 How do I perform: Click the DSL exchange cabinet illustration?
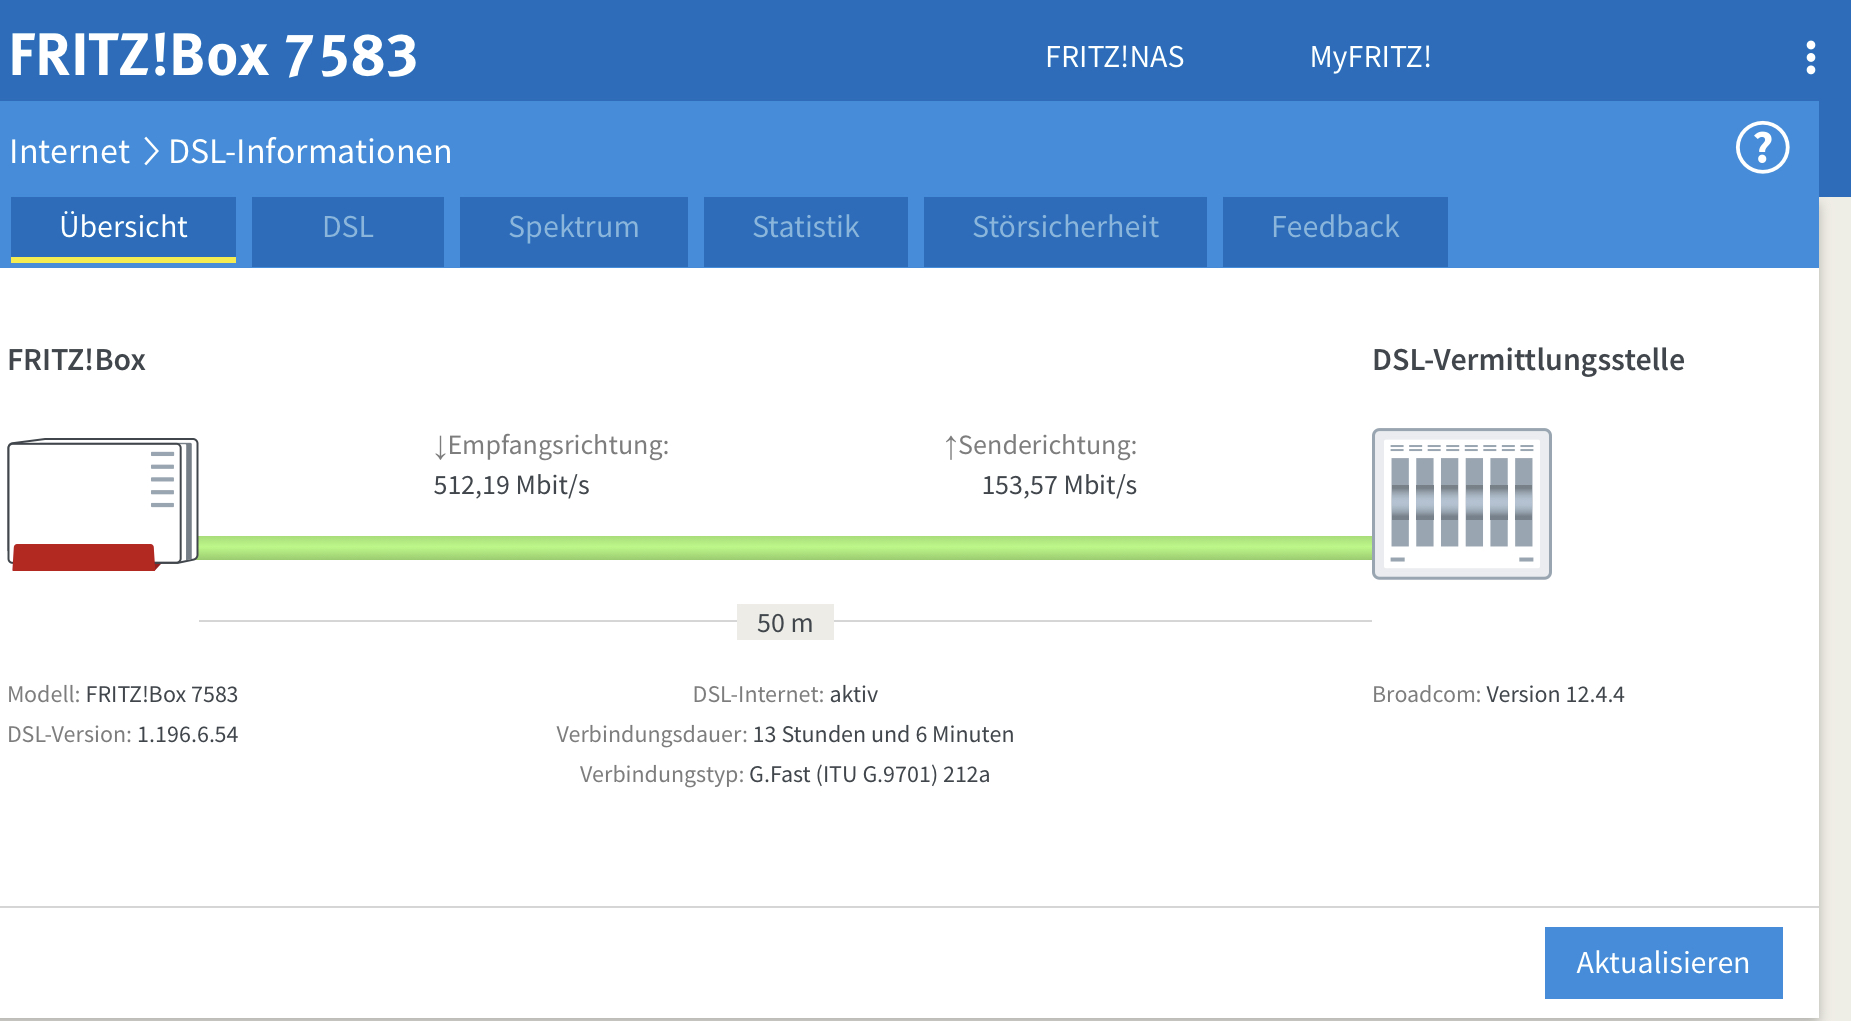[x=1461, y=504]
